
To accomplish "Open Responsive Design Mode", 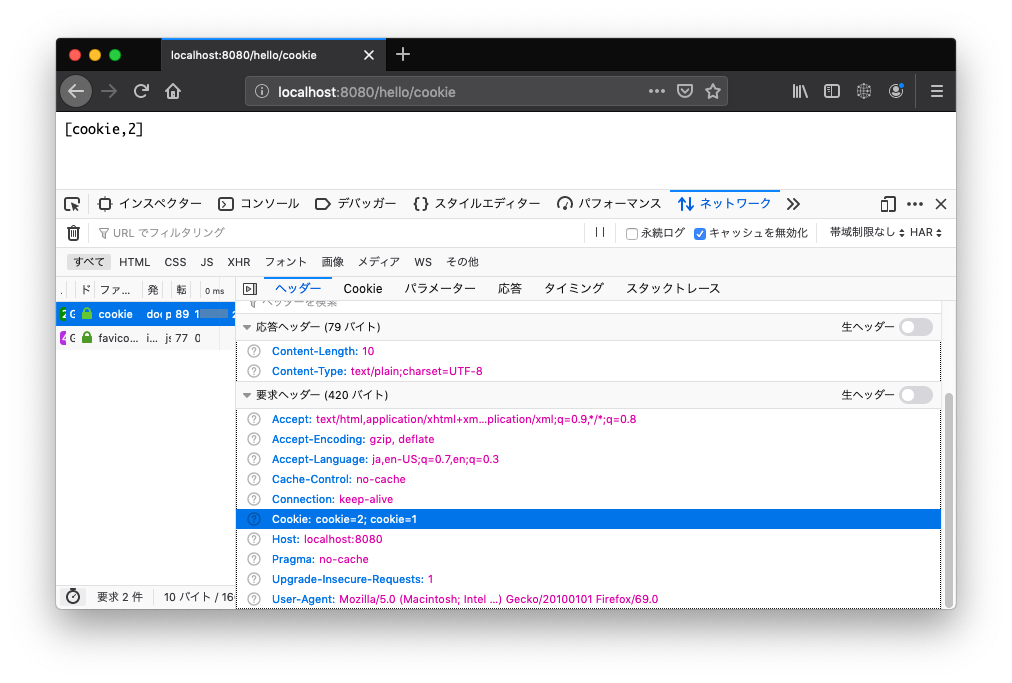I will click(x=887, y=203).
